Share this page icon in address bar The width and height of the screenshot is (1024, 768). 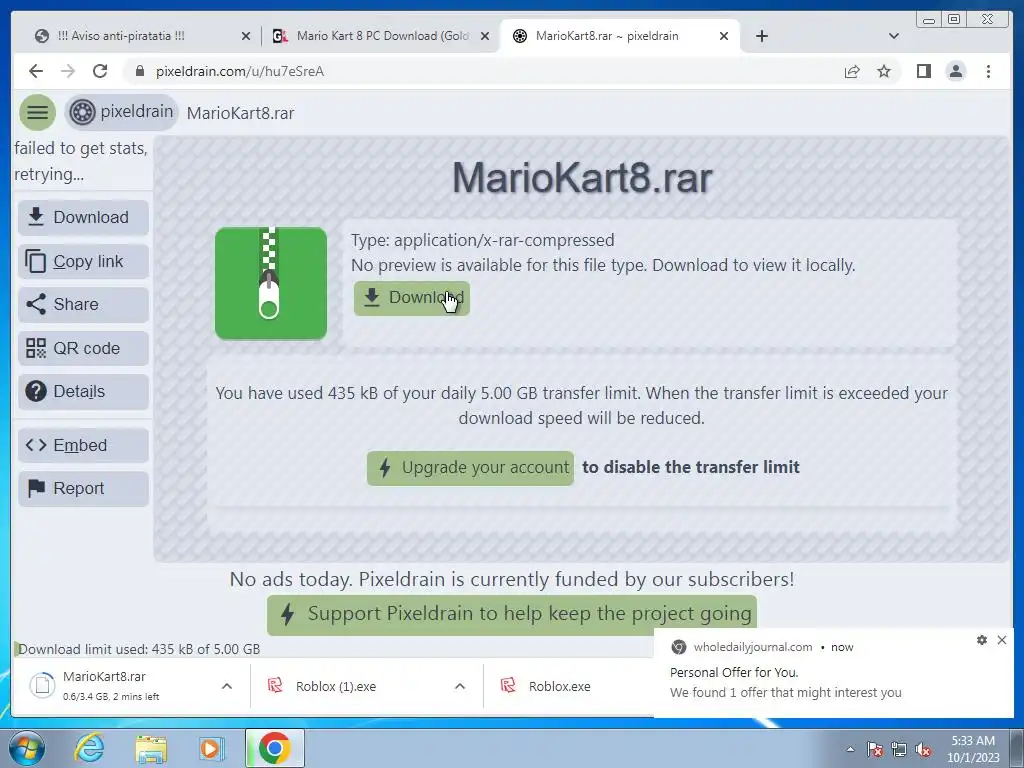point(852,71)
